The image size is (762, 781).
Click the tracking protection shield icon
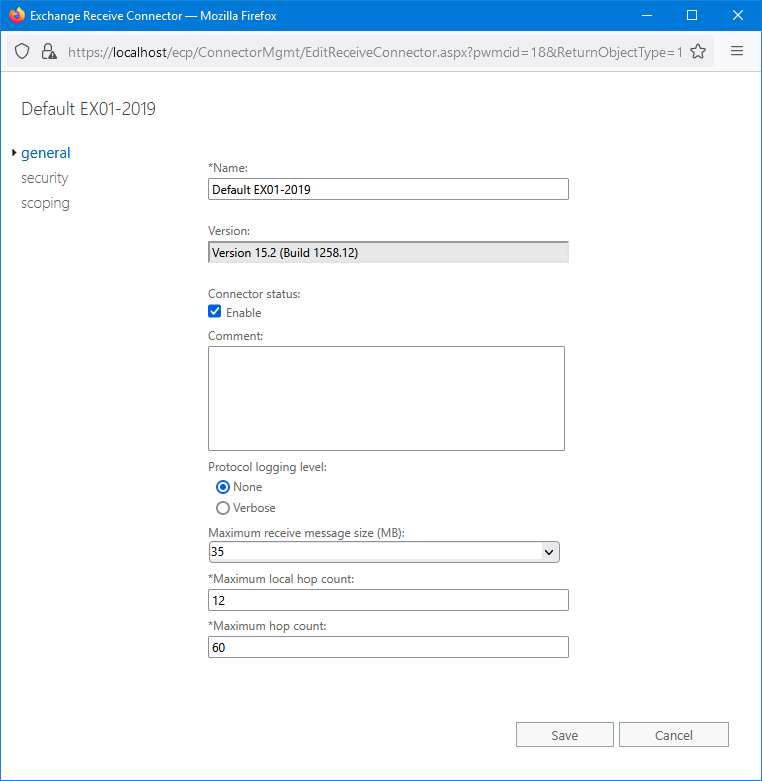click(x=22, y=52)
